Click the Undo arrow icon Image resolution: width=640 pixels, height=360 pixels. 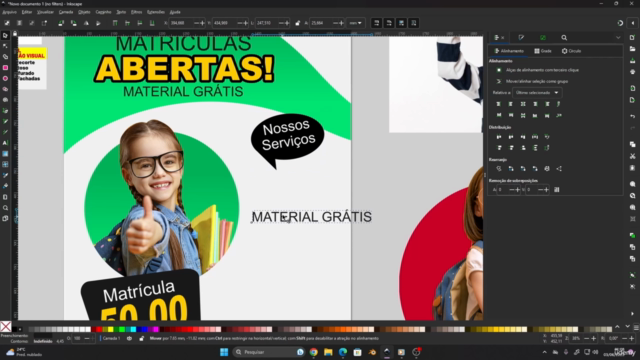(632, 116)
